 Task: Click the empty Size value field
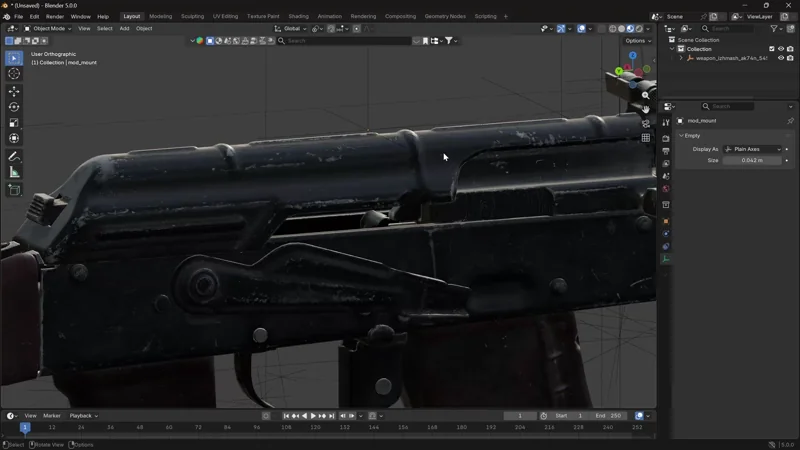pos(752,160)
